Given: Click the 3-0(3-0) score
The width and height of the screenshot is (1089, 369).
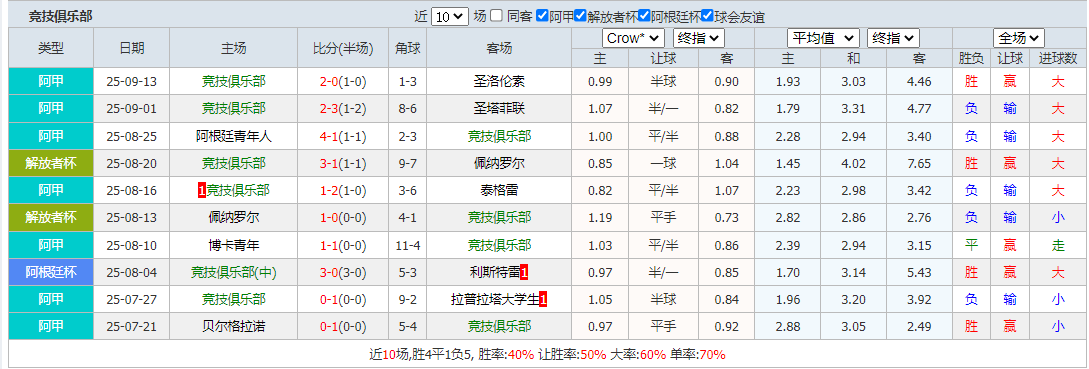Looking at the screenshot, I should (343, 272).
